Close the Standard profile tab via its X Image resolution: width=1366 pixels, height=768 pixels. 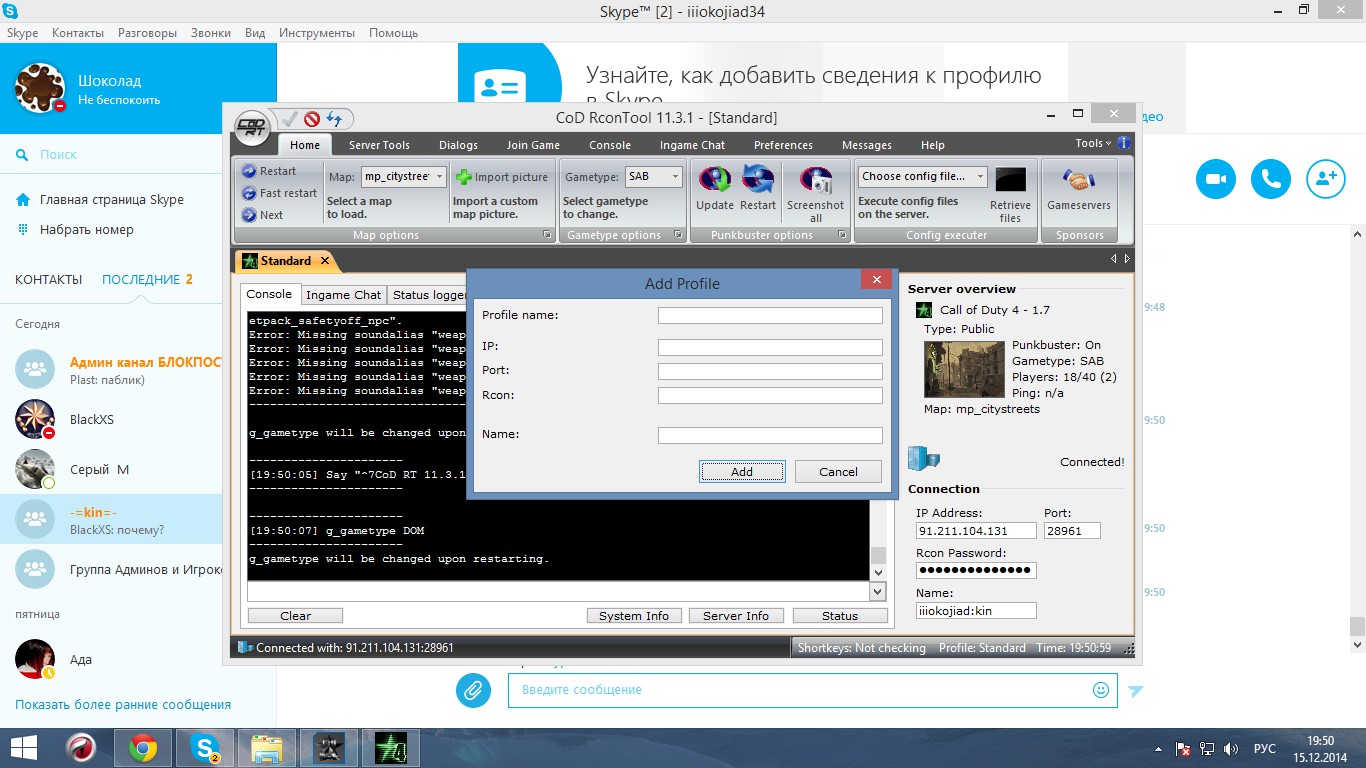tap(323, 261)
